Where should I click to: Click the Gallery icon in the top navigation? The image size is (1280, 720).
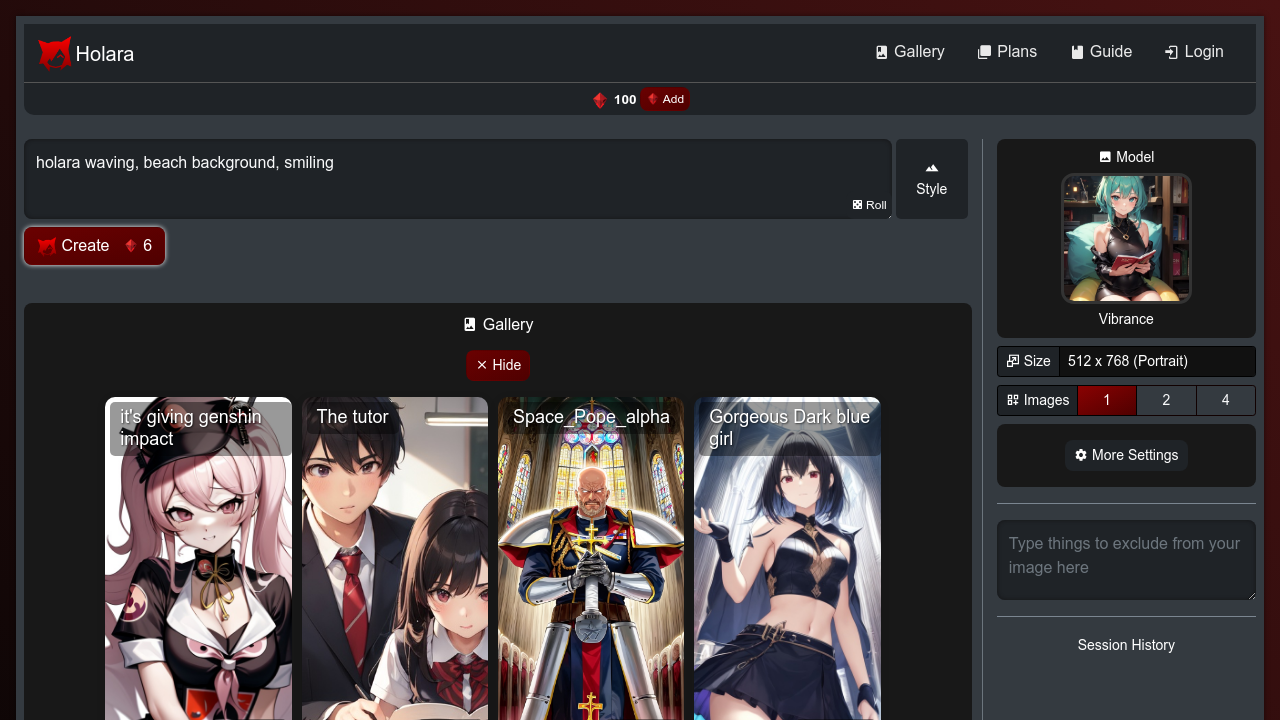click(x=882, y=51)
